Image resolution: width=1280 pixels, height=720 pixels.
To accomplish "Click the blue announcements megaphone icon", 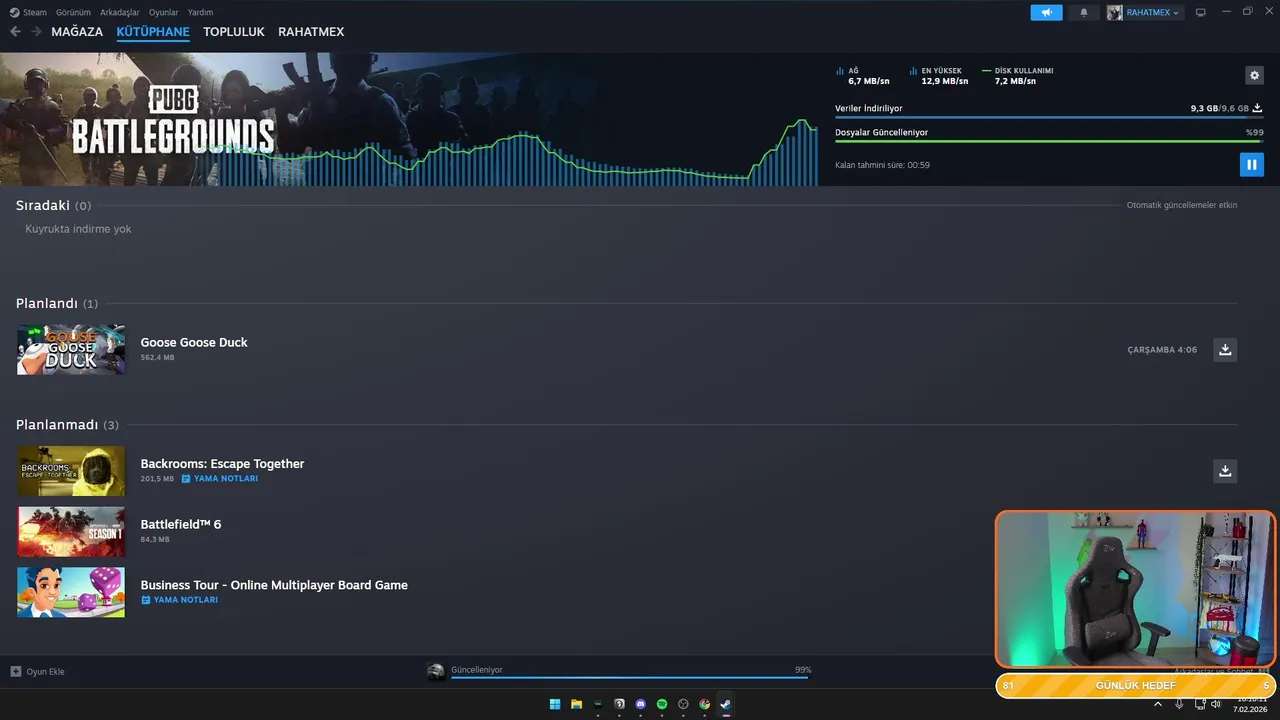I will [1046, 13].
